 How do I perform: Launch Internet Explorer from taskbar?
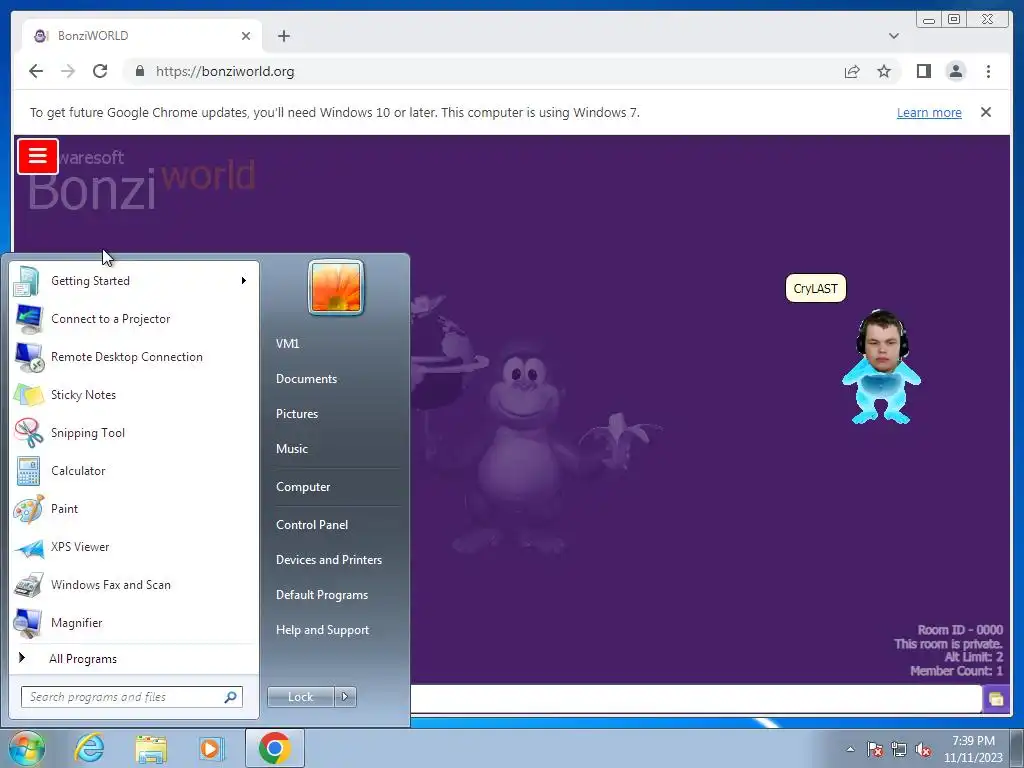(x=89, y=748)
